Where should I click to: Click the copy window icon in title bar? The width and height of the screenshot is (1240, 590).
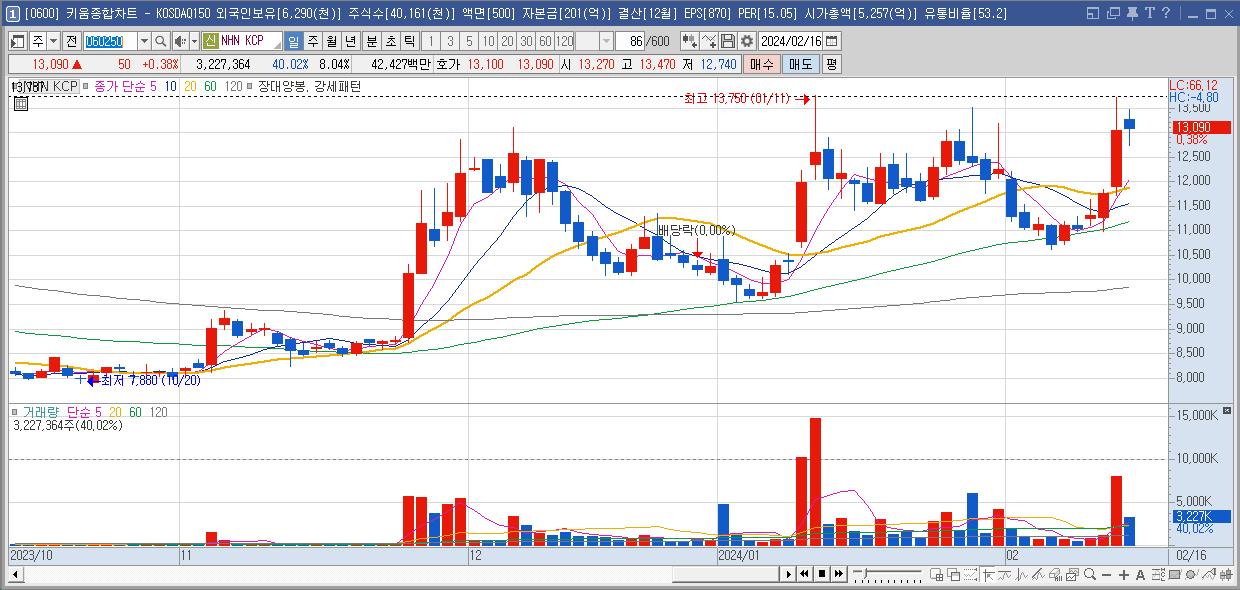[1113, 13]
